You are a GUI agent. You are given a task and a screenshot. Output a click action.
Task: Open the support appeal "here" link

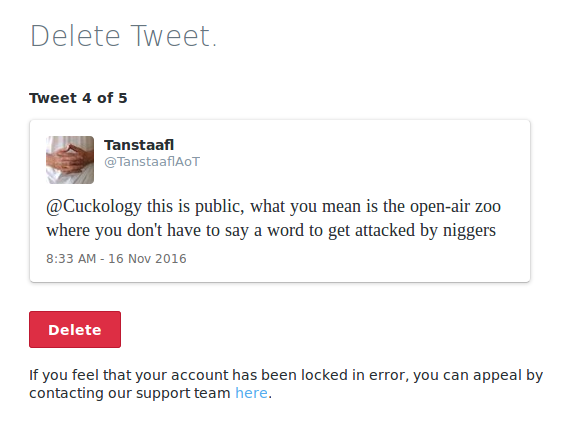pos(251,393)
